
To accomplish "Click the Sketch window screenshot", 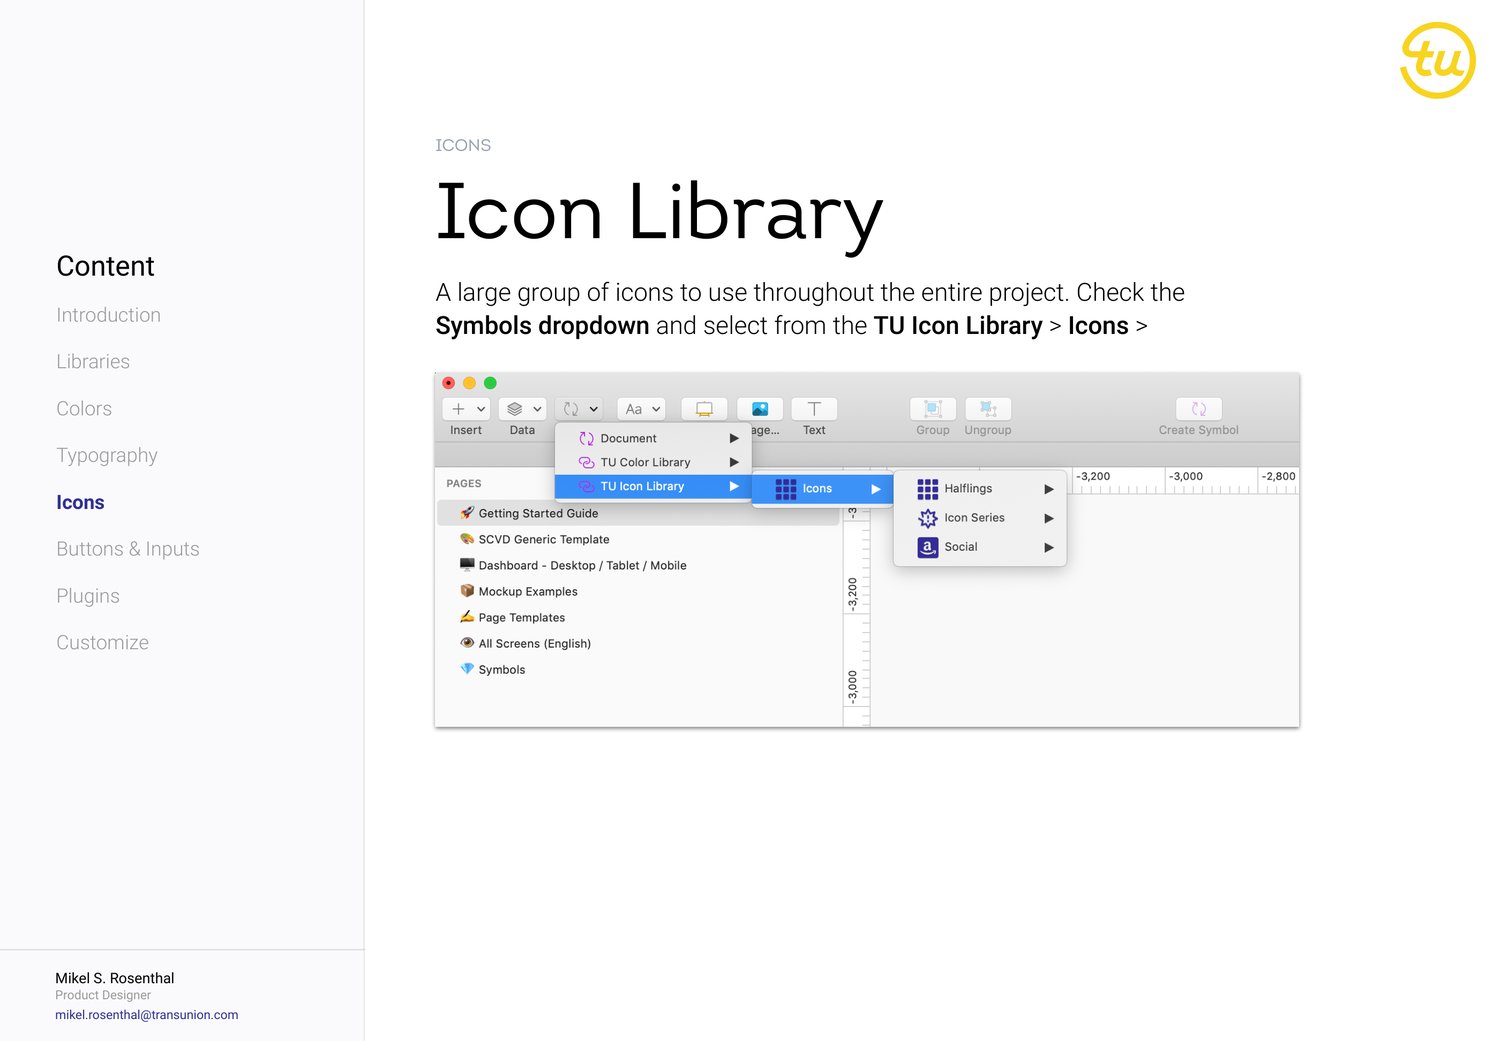I will coord(867,549).
